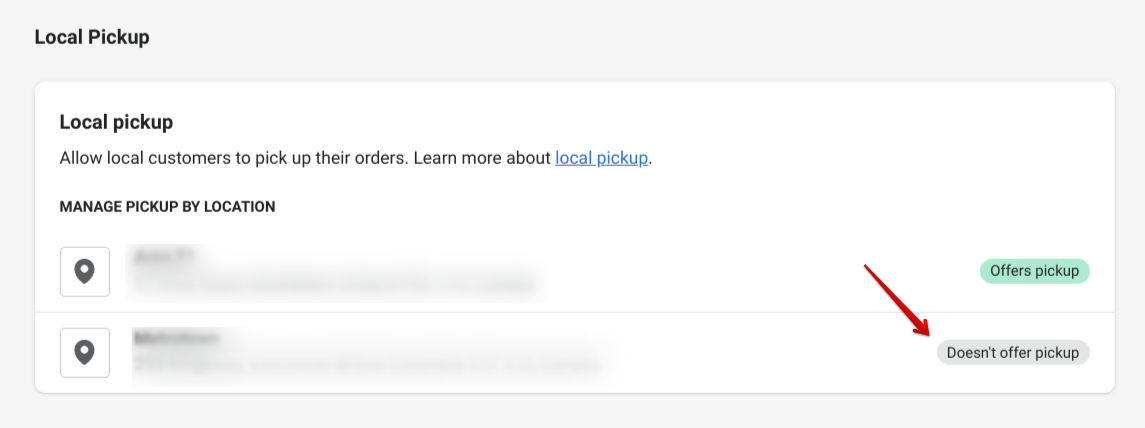Click empty space right of MANAGE PICKUP label
1145x428 pixels.
coord(650,207)
